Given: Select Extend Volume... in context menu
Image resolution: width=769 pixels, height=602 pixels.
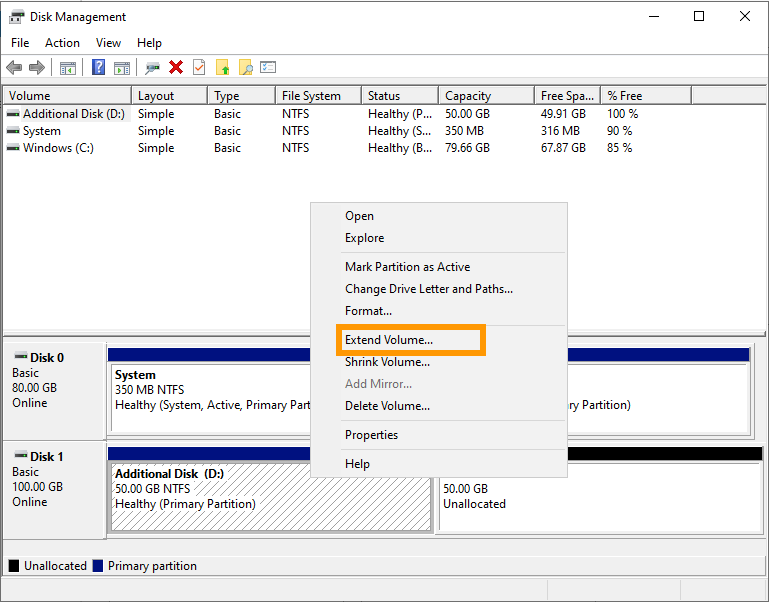Looking at the screenshot, I should 389,340.
